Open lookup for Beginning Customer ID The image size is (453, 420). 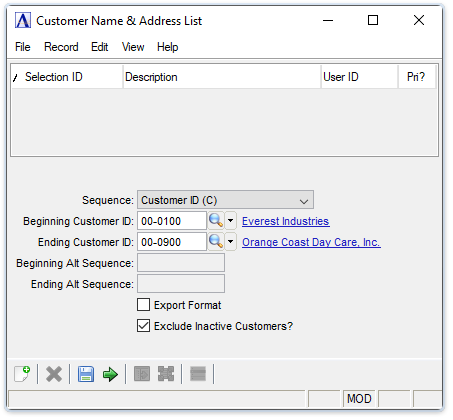point(216,221)
